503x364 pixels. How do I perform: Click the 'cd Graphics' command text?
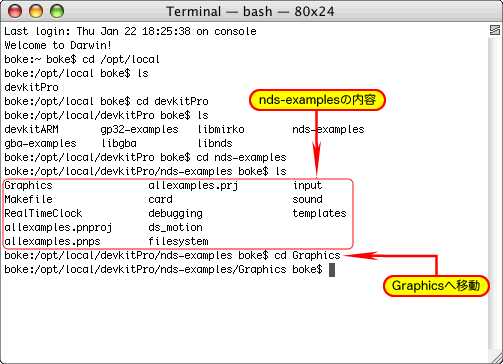click(307, 255)
